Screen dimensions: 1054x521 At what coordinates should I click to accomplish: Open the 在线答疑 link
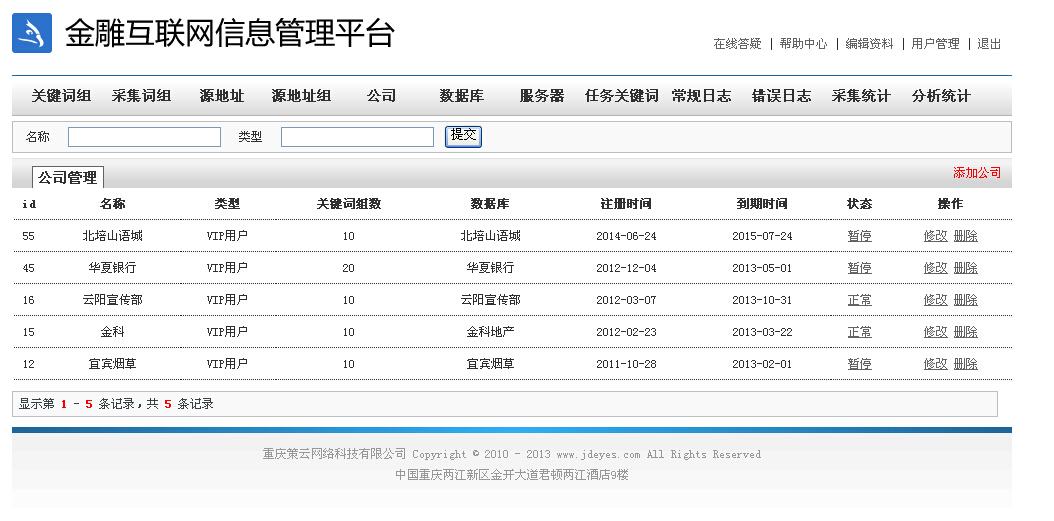(x=737, y=44)
